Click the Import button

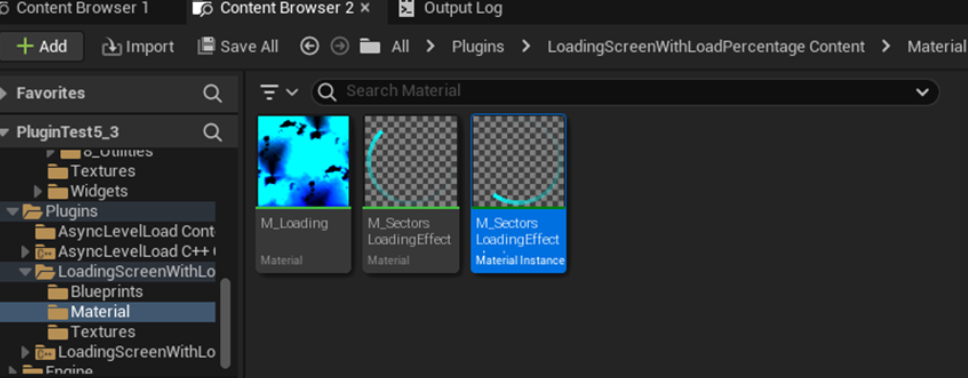point(138,47)
